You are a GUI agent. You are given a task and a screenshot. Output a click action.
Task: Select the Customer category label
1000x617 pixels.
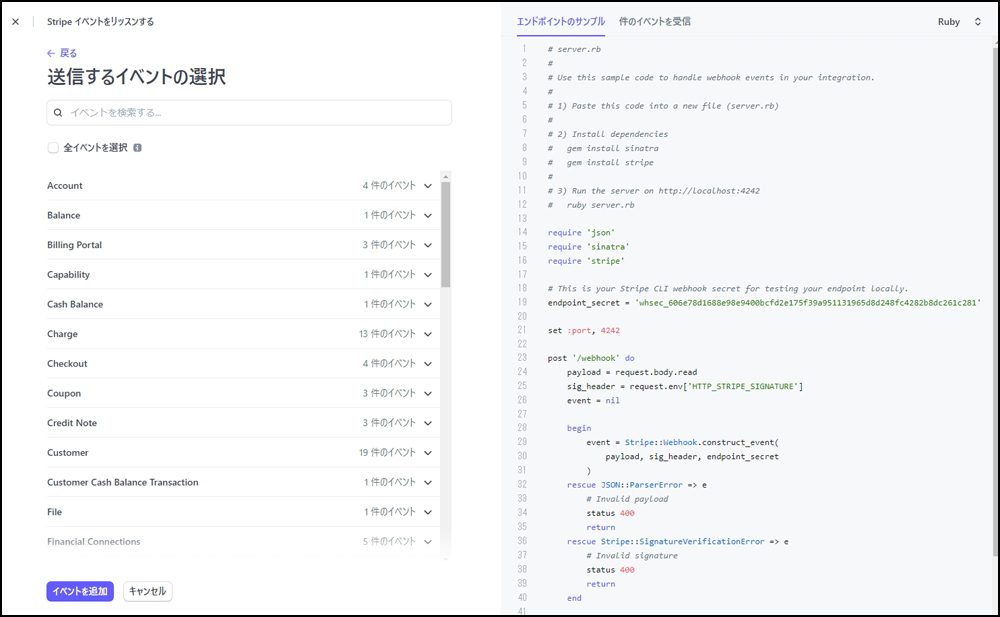[68, 452]
